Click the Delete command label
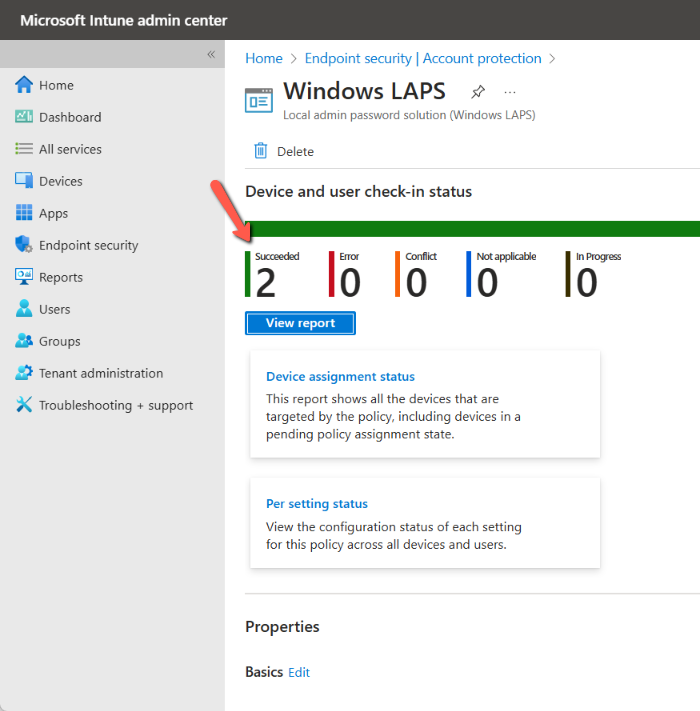This screenshot has height=711, width=700. (295, 151)
